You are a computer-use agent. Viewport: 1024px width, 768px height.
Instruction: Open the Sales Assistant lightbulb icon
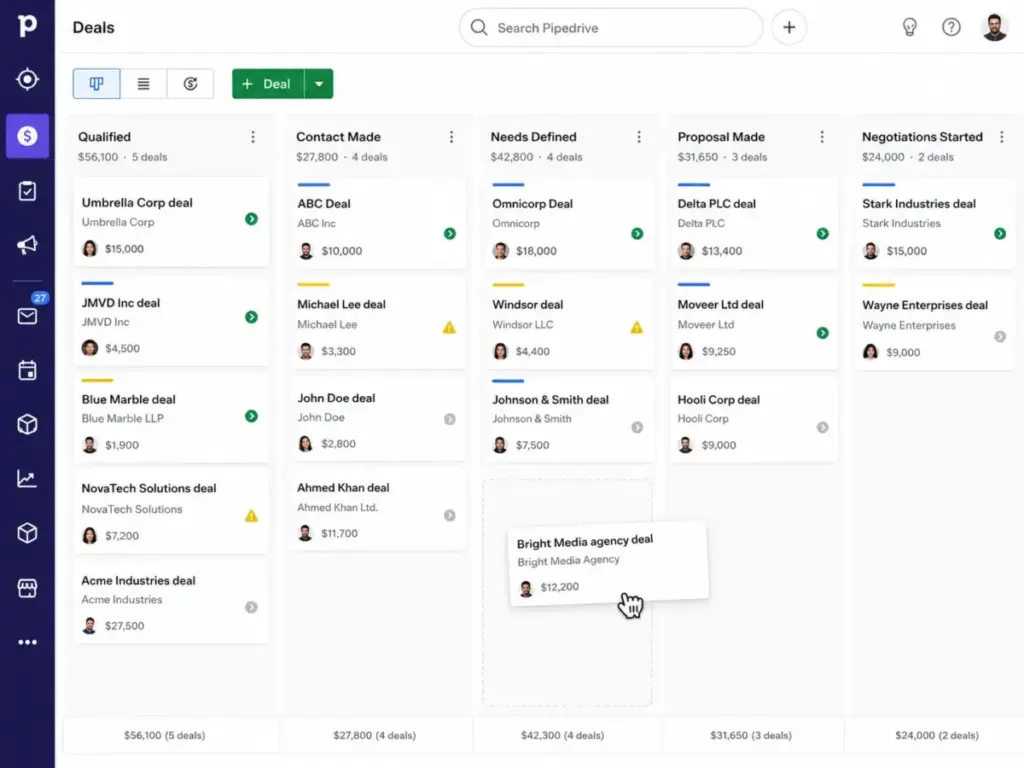(909, 27)
